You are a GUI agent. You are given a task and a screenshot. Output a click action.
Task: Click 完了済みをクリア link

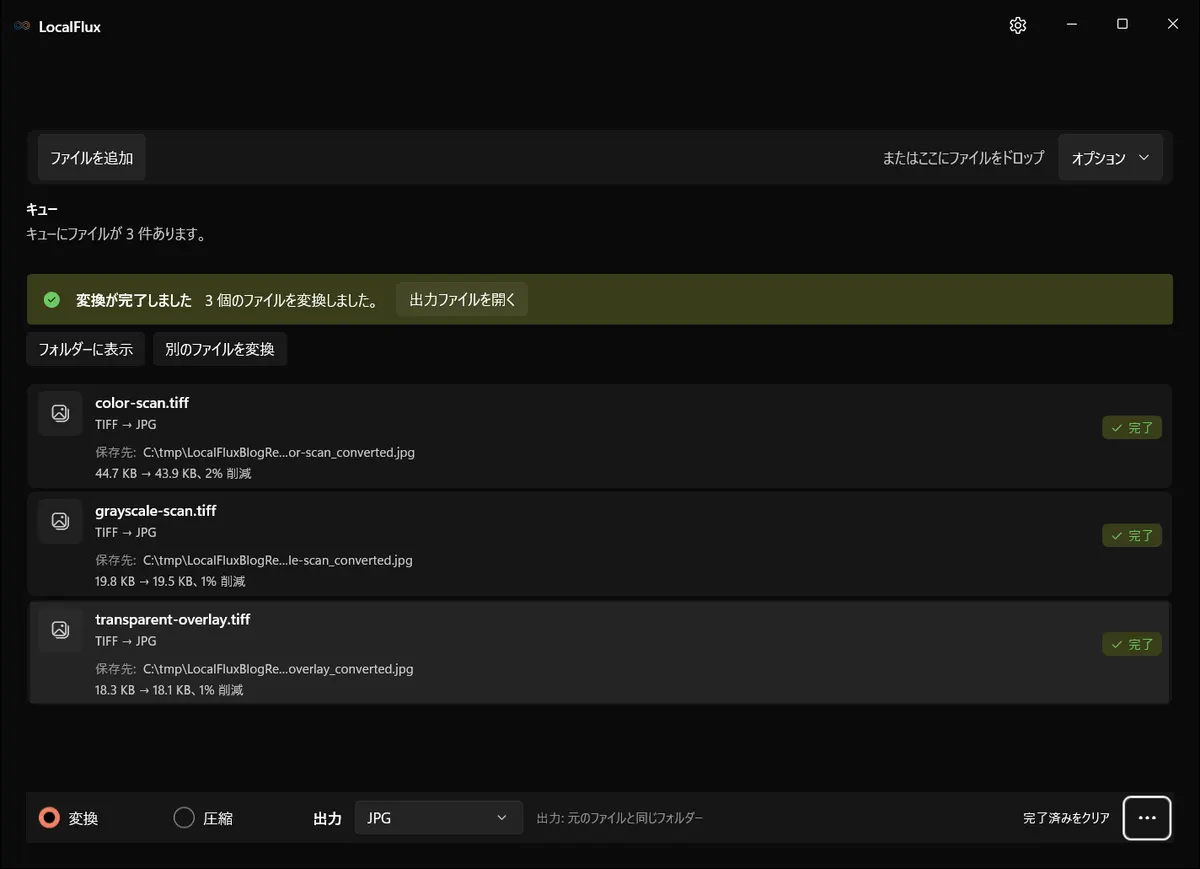1066,818
